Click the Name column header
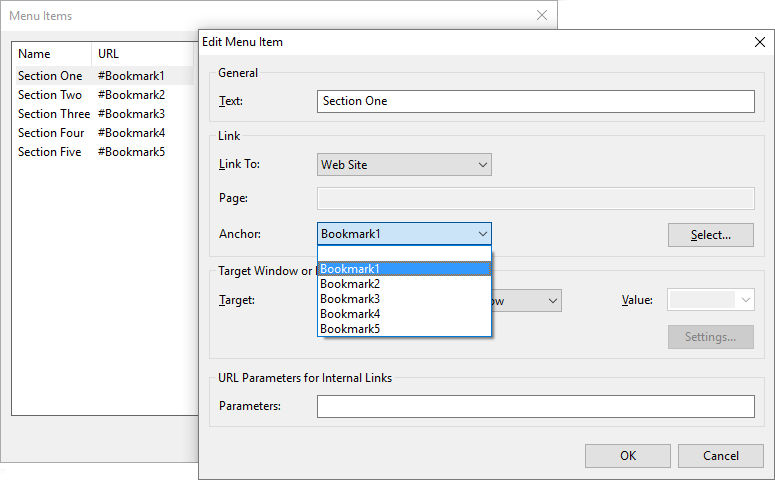The image size is (775, 480). [50, 54]
